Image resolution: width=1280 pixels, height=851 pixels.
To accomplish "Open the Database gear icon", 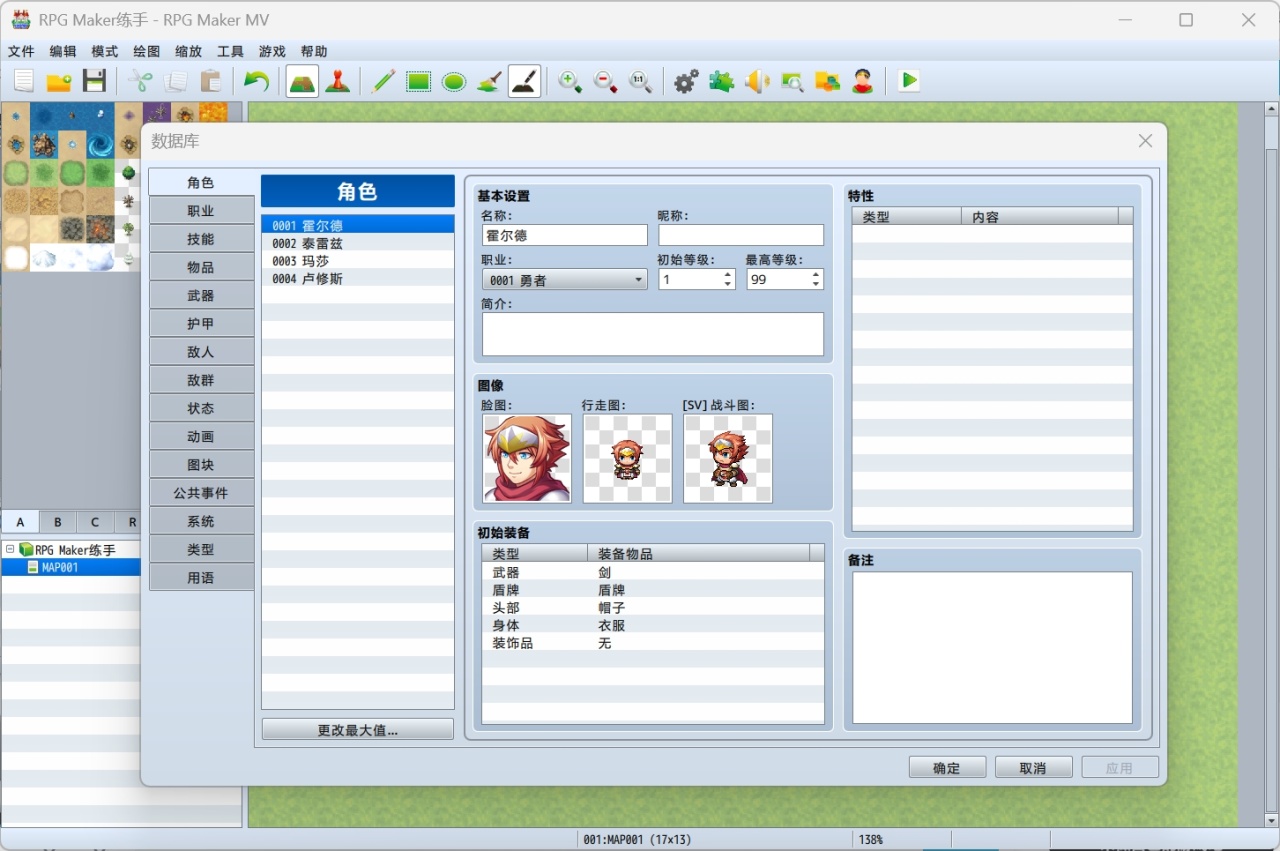I will click(686, 81).
